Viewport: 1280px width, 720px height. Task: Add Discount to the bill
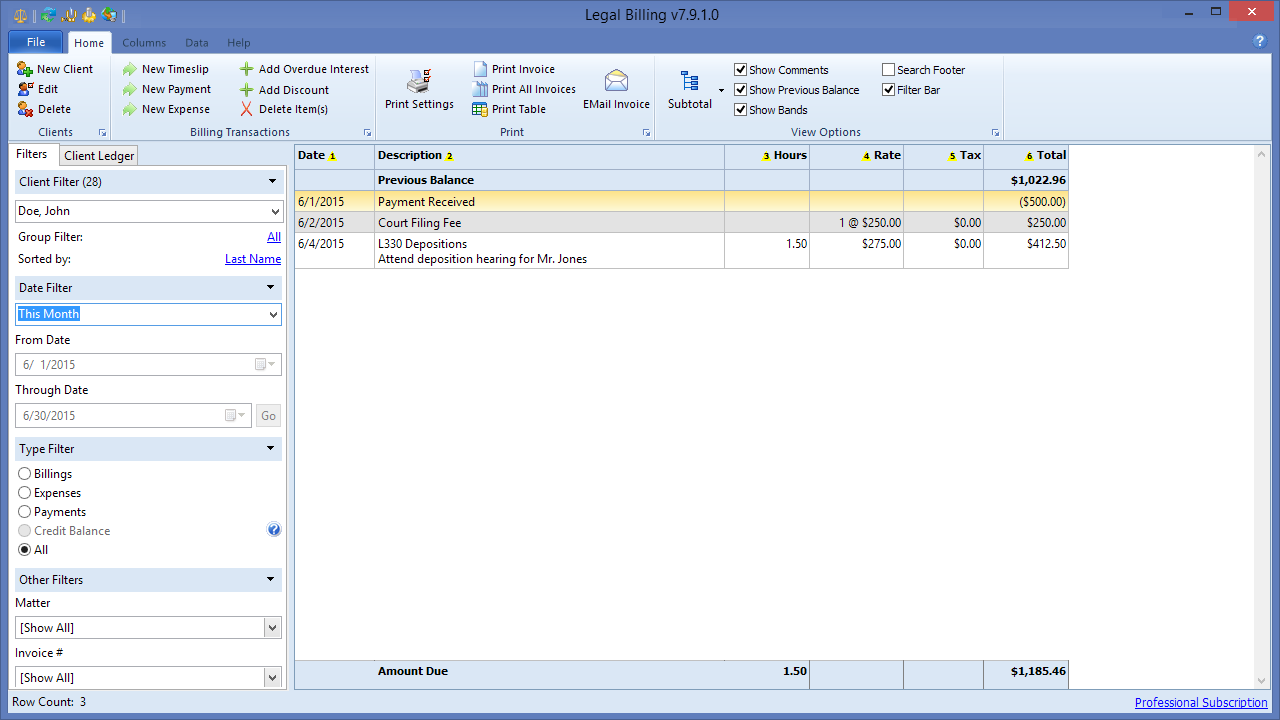pos(284,89)
